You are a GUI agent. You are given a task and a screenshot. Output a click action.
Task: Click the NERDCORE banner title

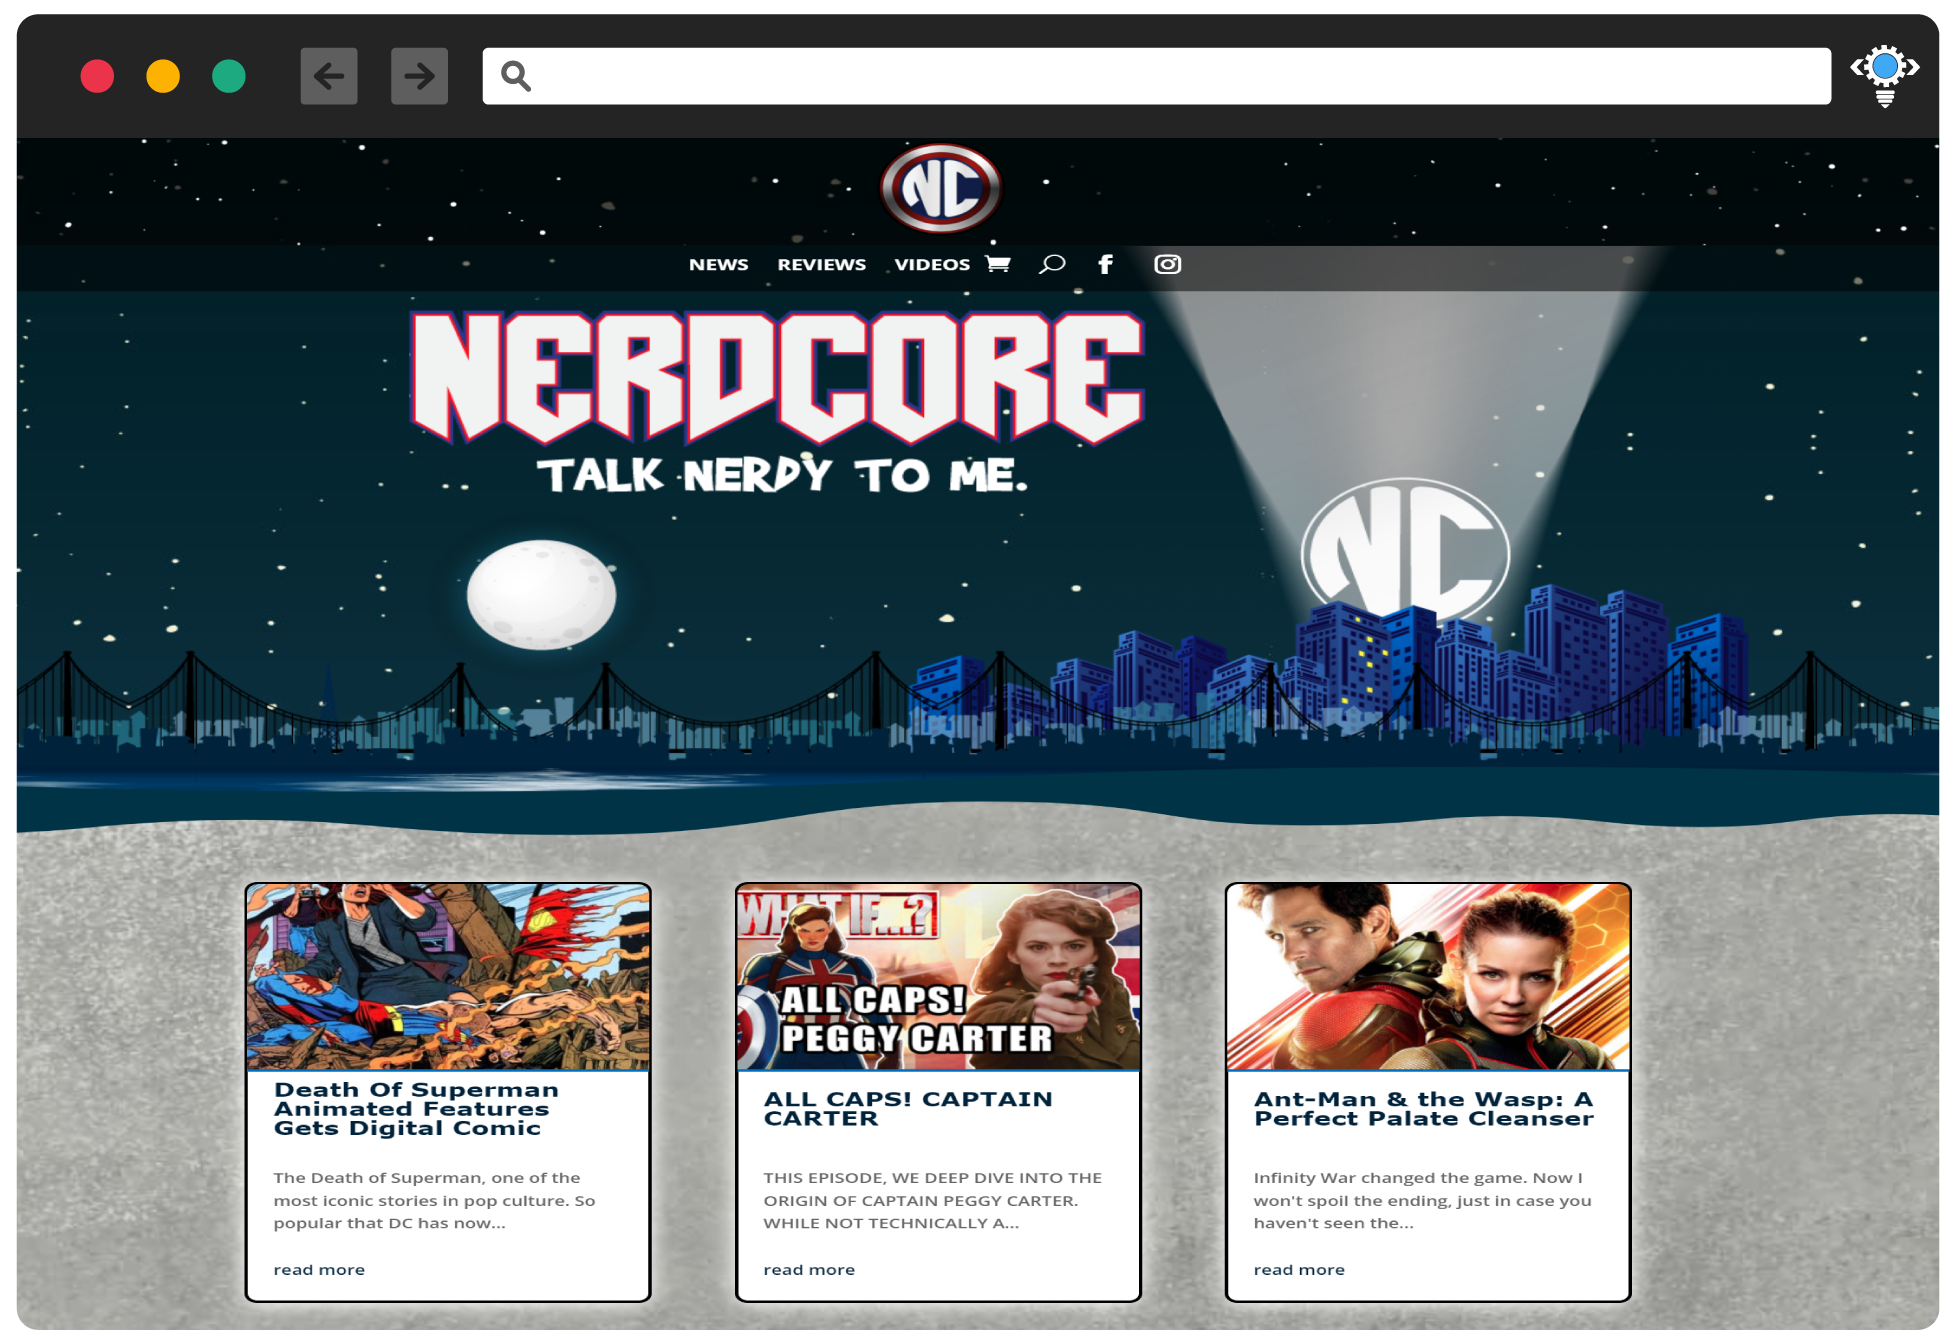(x=777, y=378)
